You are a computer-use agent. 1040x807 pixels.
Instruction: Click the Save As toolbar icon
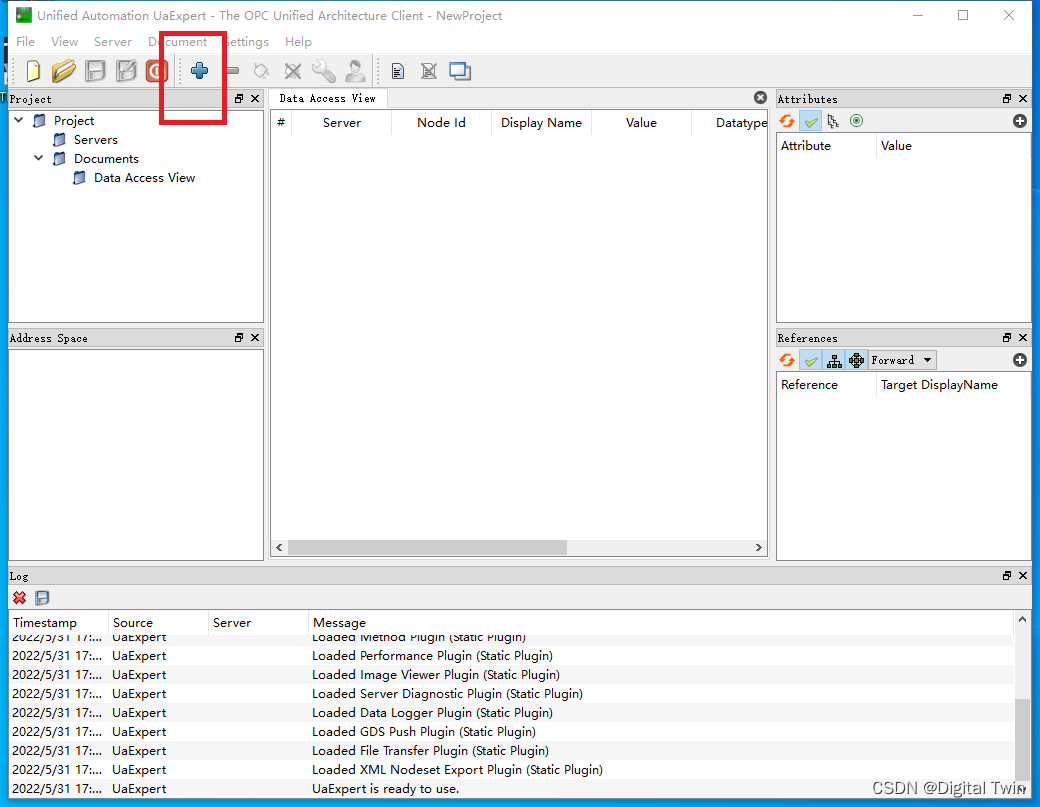[126, 71]
